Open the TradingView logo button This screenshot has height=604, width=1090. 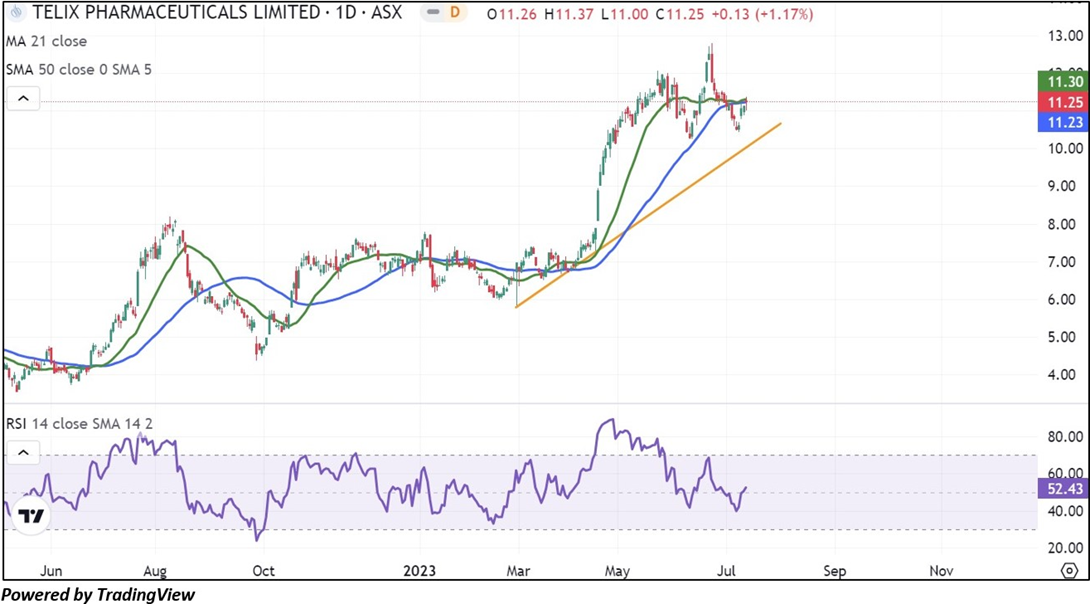pos(31,516)
